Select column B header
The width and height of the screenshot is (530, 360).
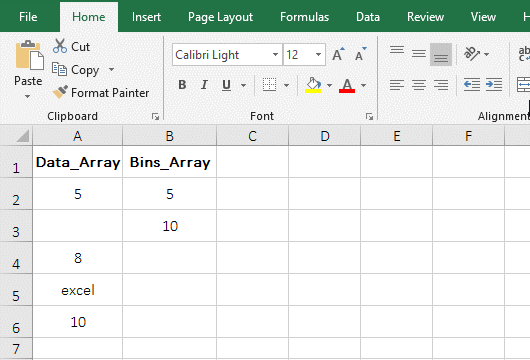[170, 136]
